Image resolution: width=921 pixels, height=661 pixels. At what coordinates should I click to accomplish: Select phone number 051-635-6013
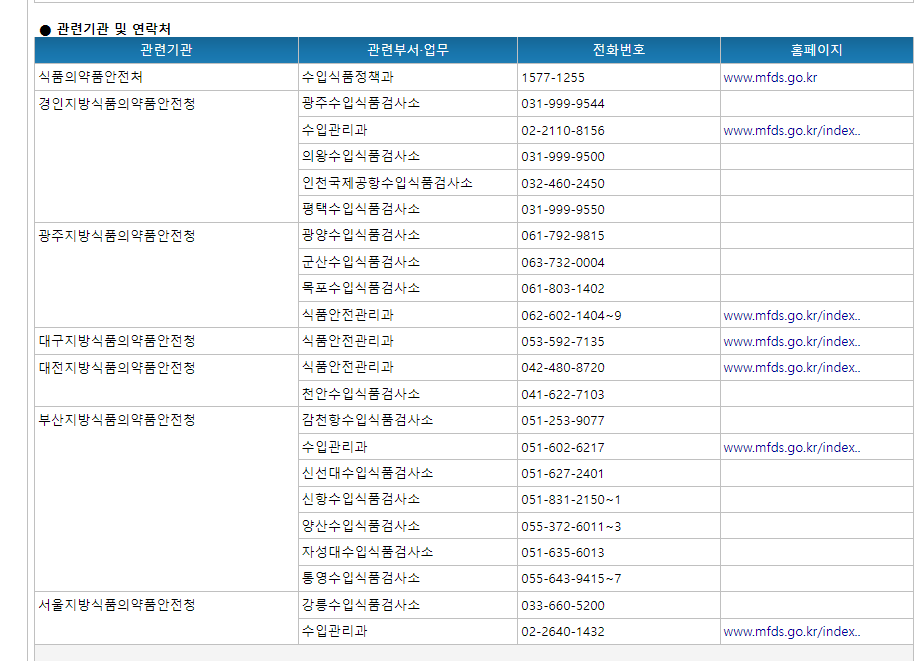click(563, 553)
